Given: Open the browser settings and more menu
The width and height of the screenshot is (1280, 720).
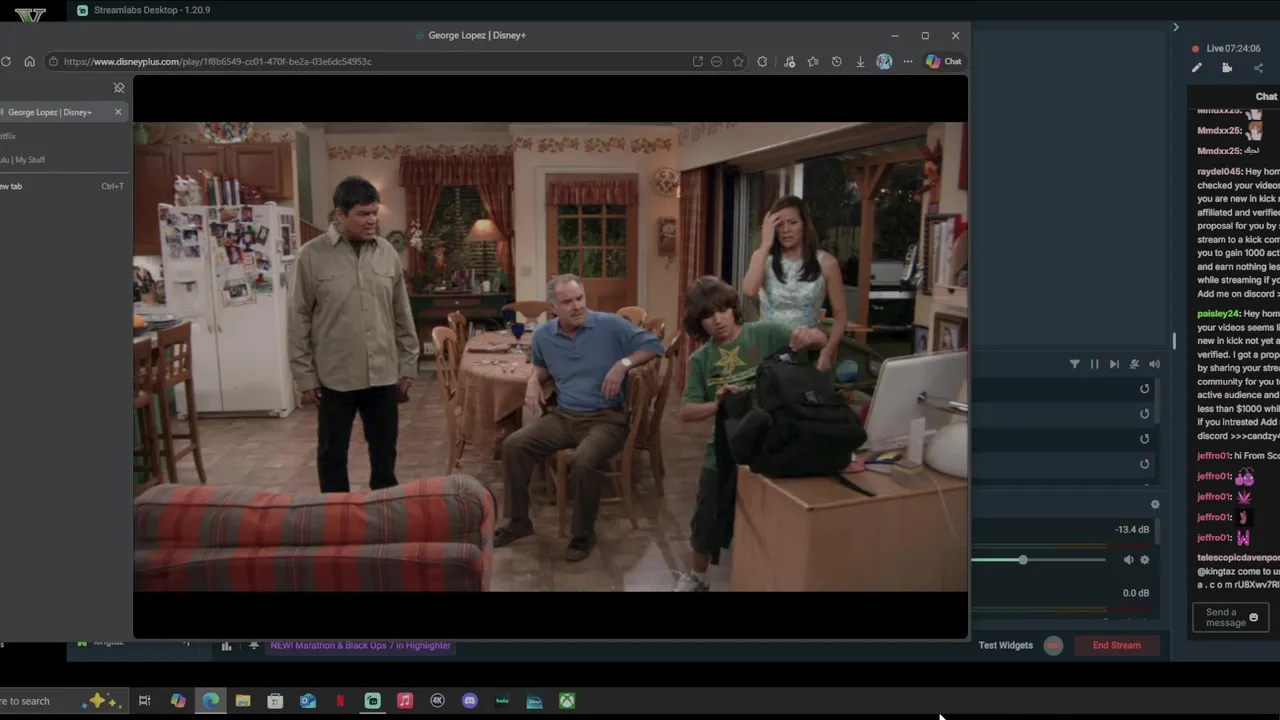Looking at the screenshot, I should pyautogui.click(x=908, y=61).
